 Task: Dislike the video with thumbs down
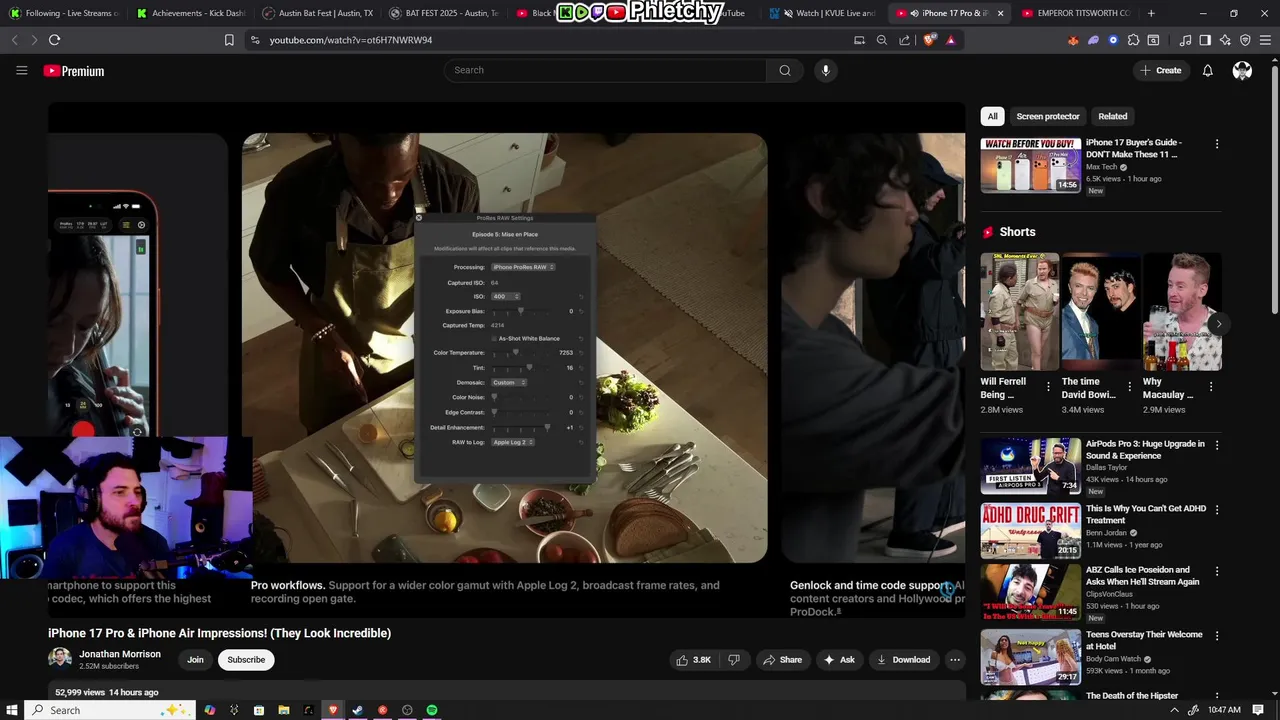[x=733, y=660]
